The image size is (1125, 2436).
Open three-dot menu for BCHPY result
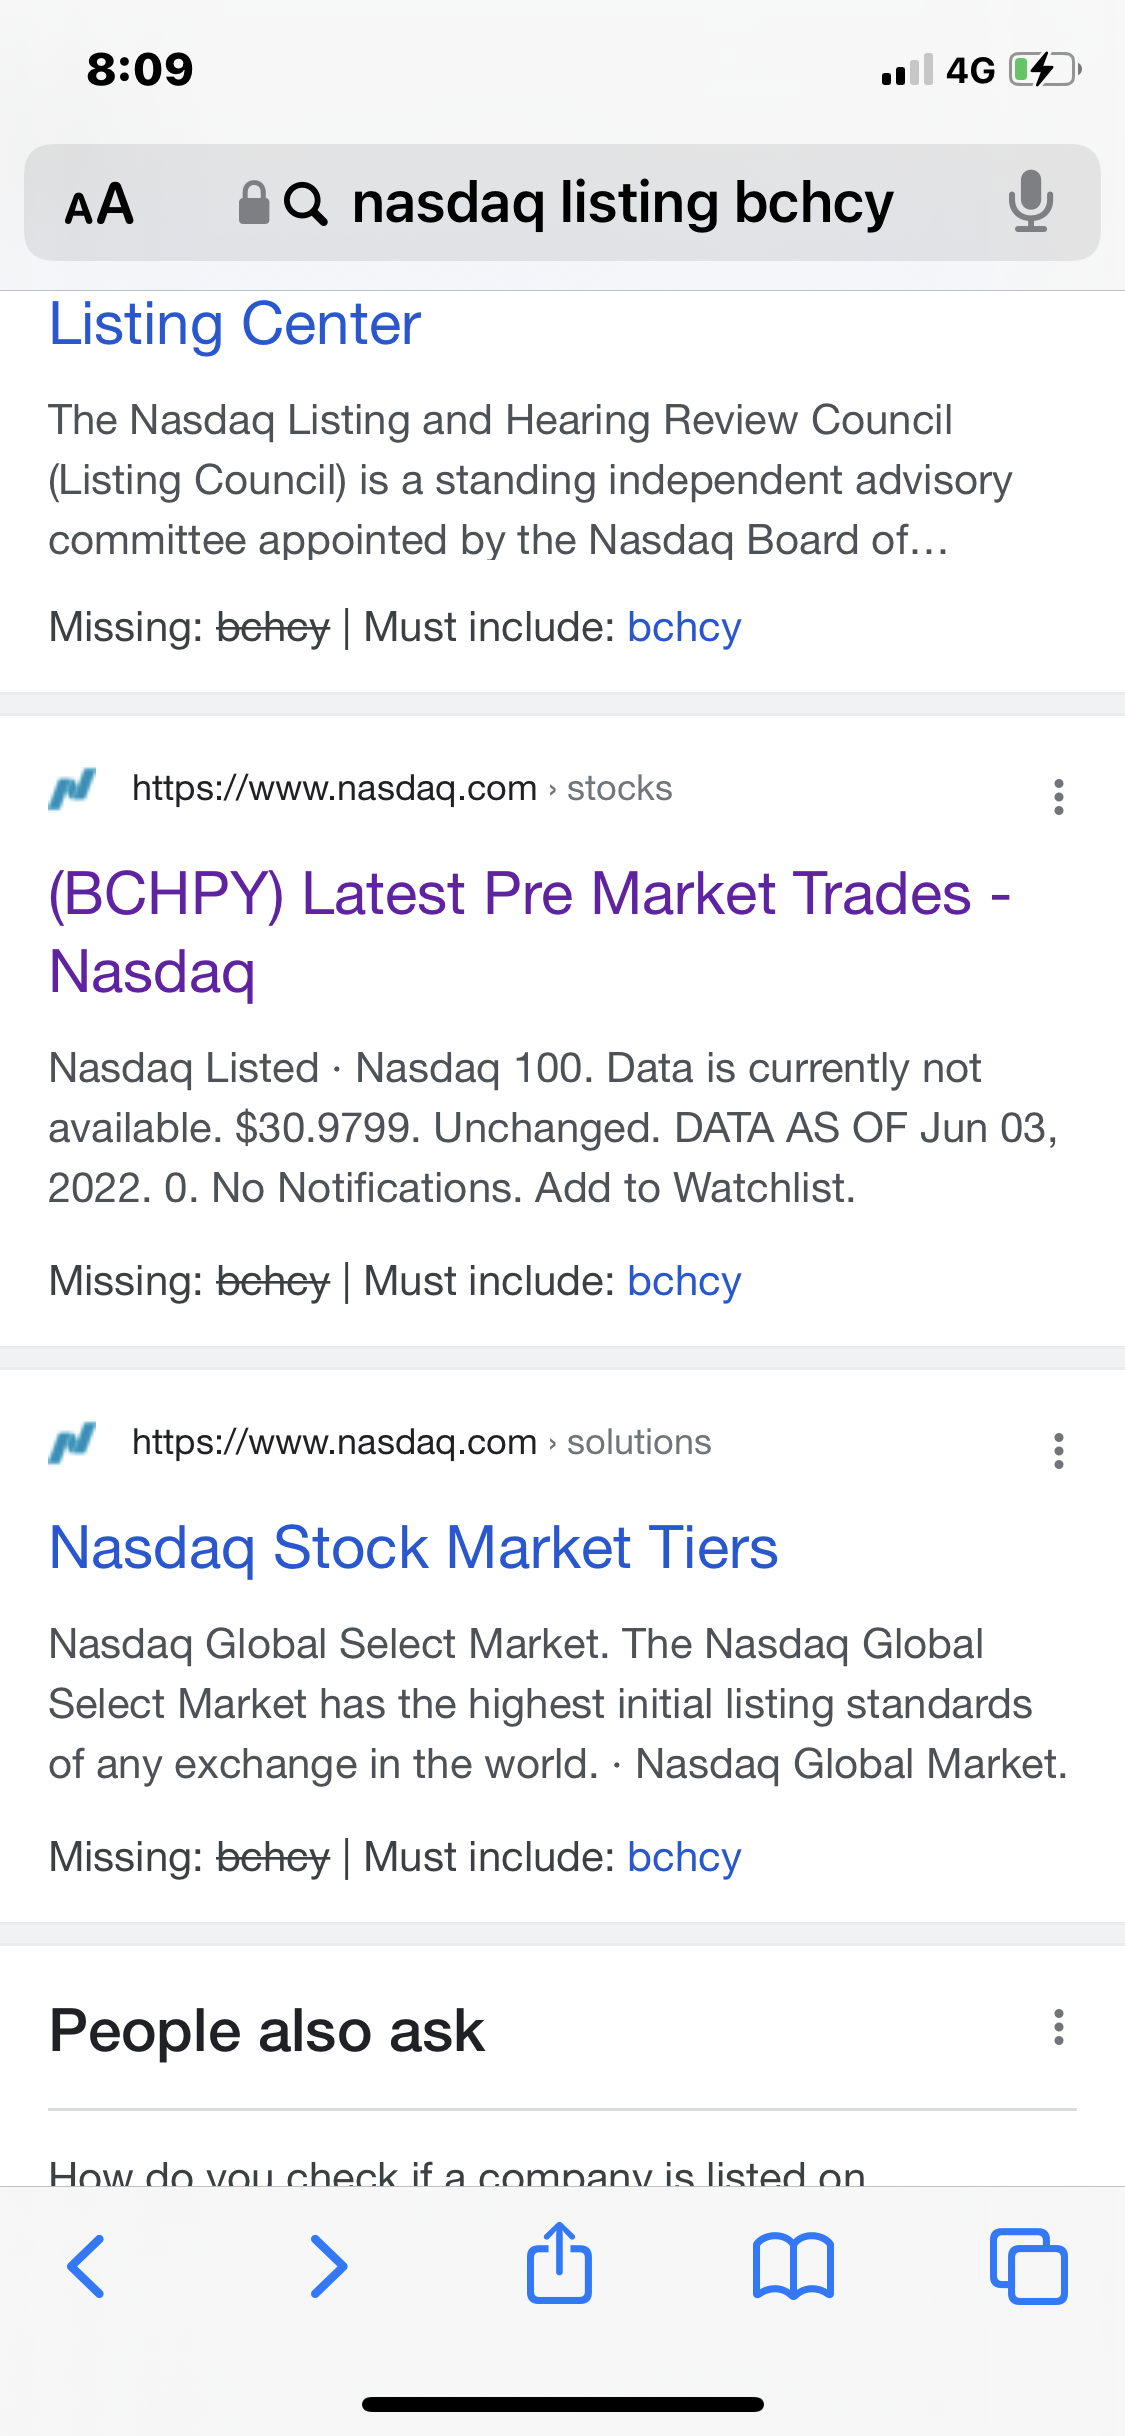(x=1059, y=797)
